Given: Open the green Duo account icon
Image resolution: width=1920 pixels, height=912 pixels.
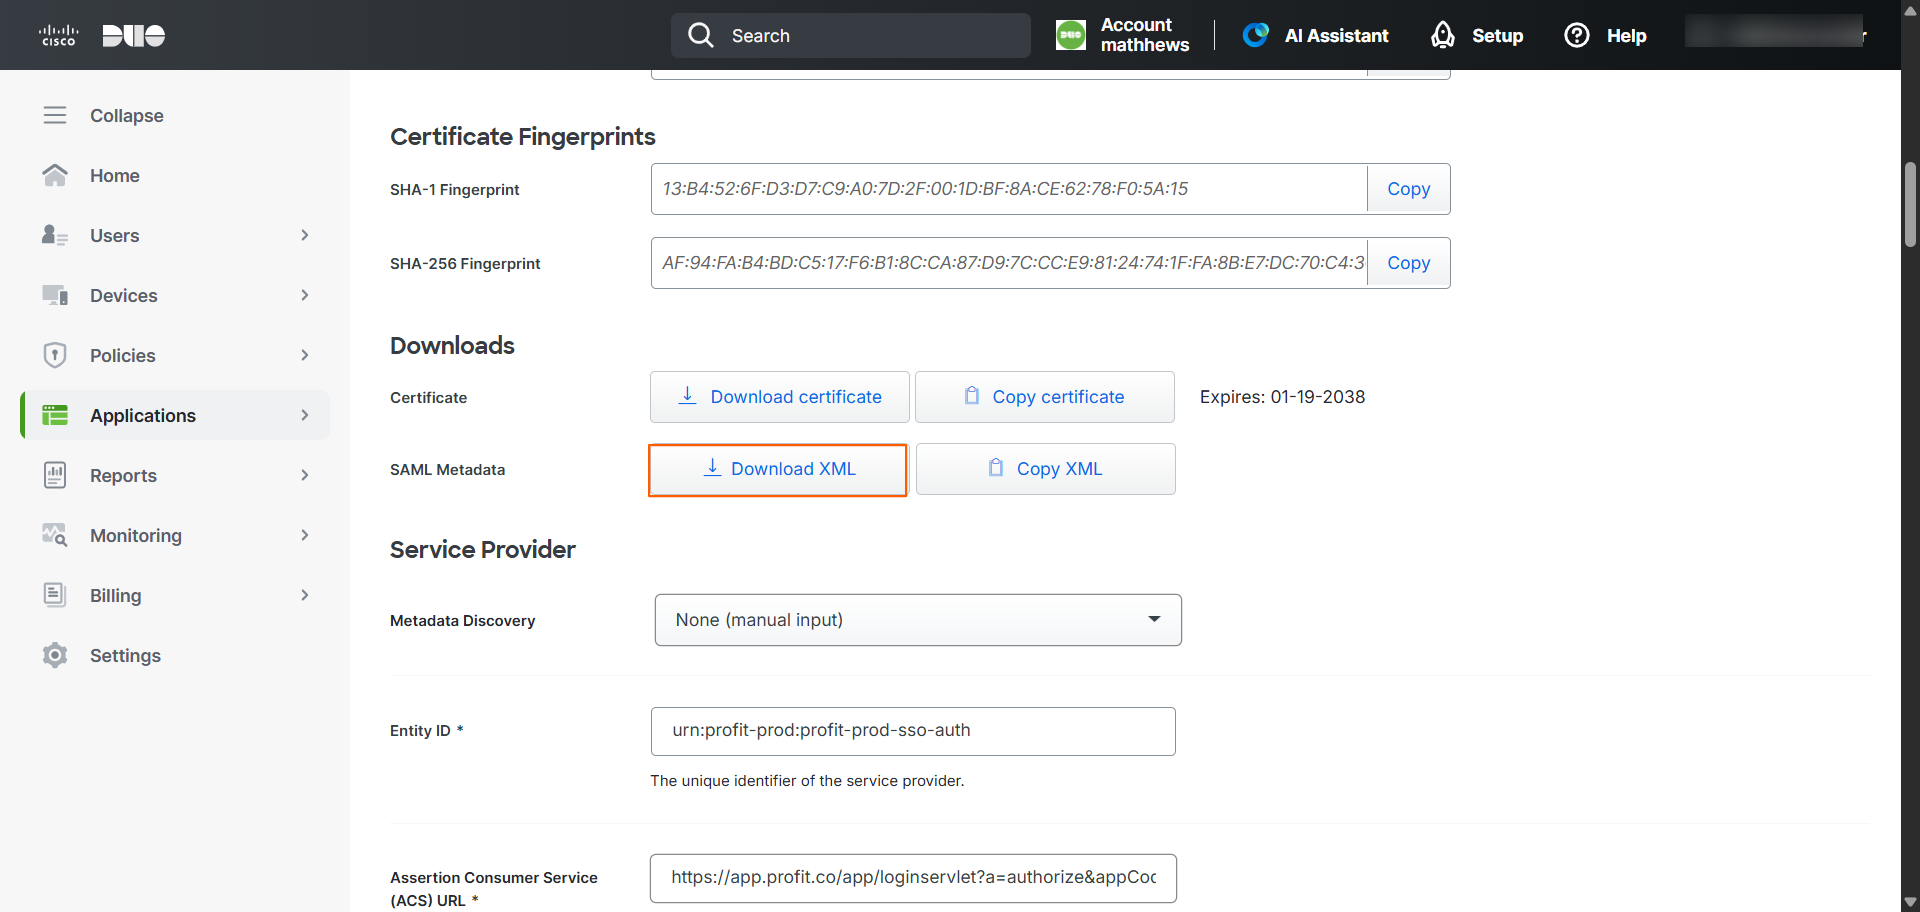Looking at the screenshot, I should click(x=1071, y=35).
